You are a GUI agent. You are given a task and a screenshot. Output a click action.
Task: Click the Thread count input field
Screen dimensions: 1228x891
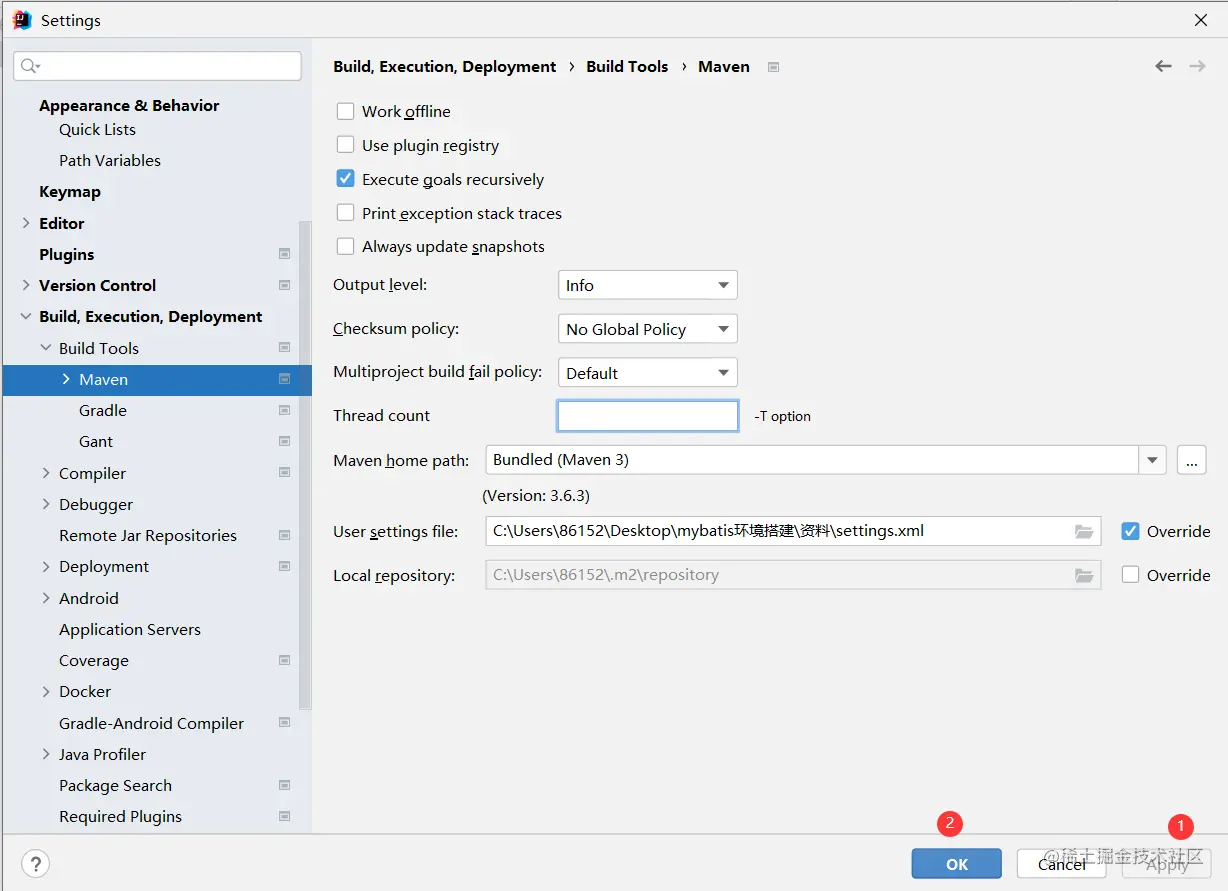[x=648, y=416]
